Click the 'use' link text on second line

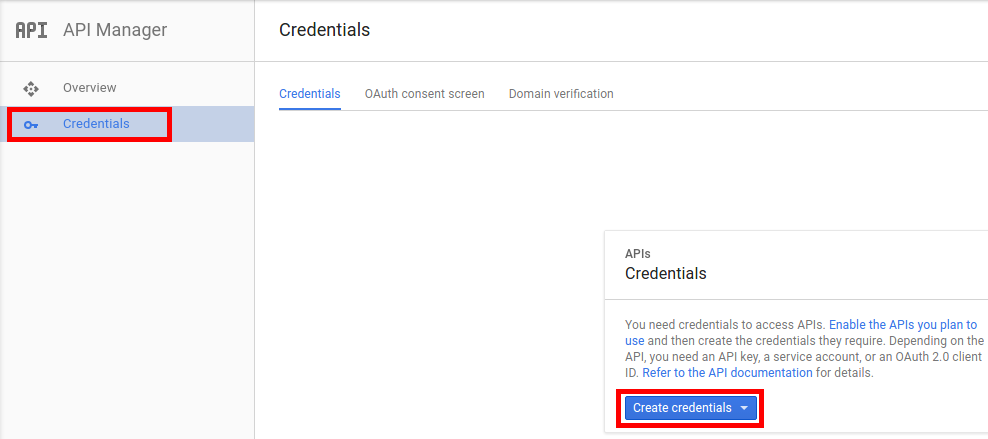pyautogui.click(x=635, y=341)
